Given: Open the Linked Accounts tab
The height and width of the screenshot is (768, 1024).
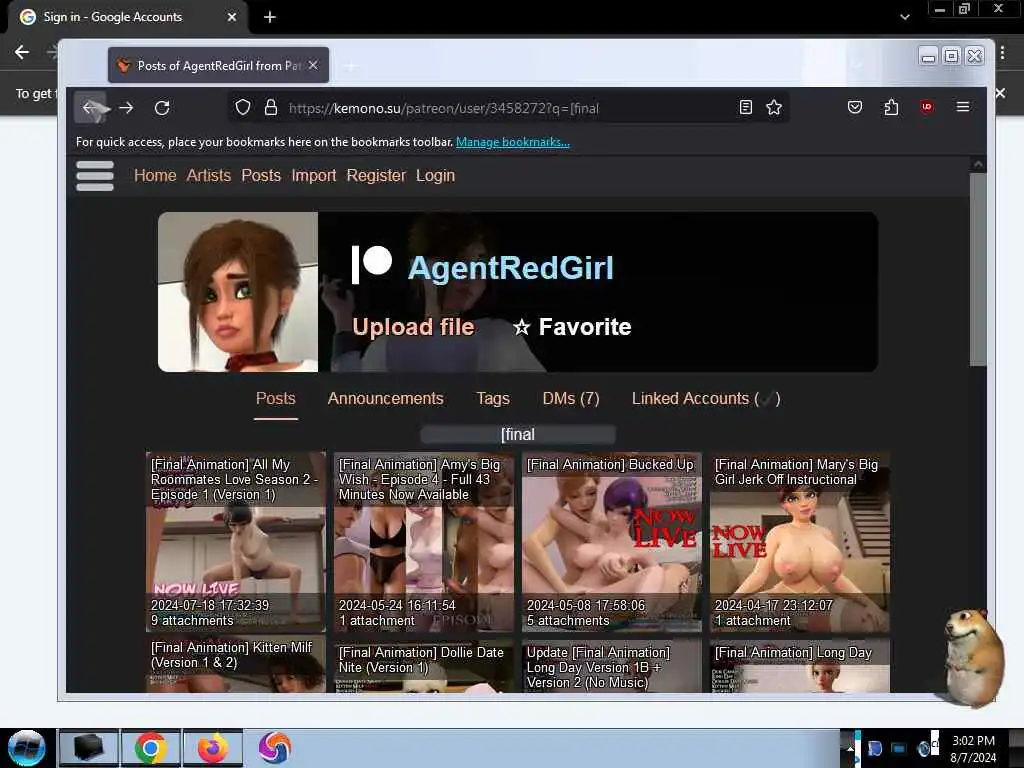Looking at the screenshot, I should [x=706, y=398].
